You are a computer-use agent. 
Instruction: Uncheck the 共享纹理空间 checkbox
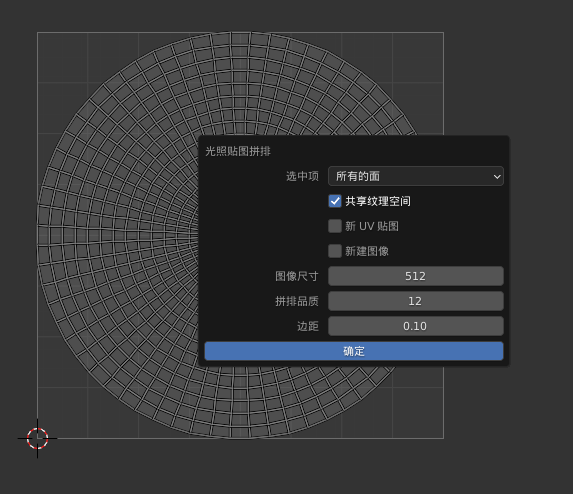[x=335, y=201]
